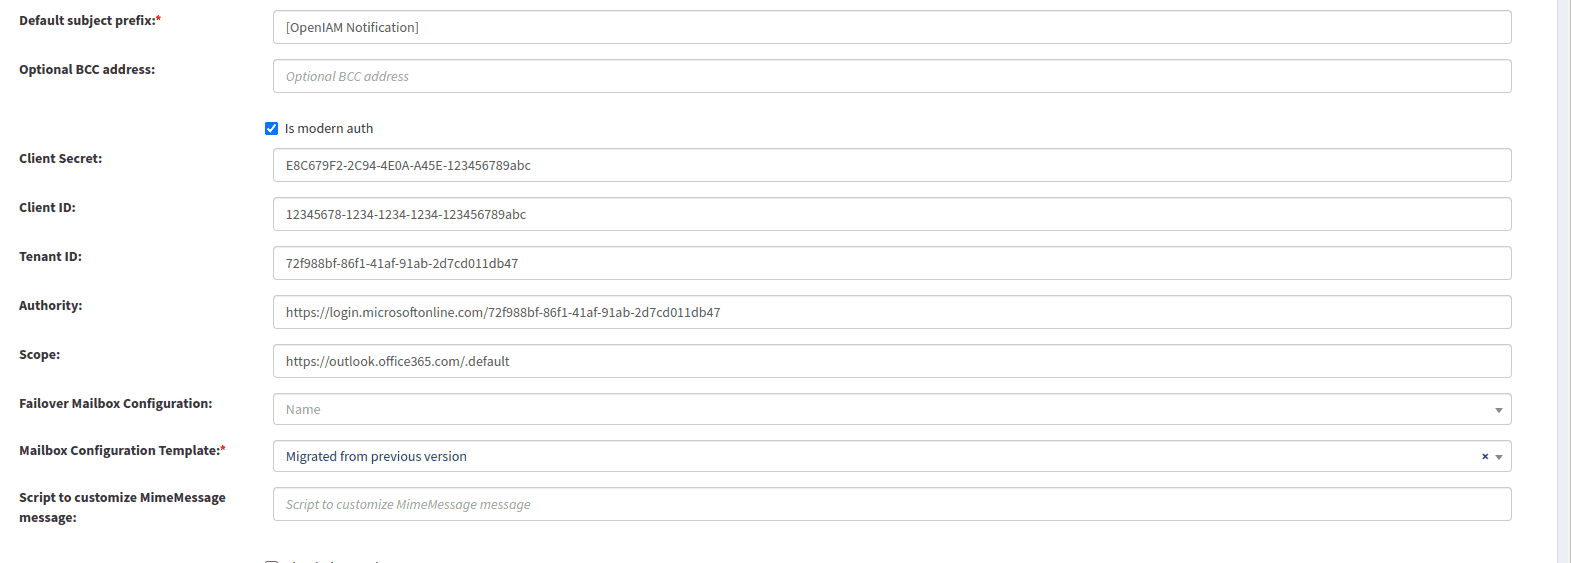Screen dimensions: 1571x563
Task: Click the vertical scrollbar on the right
Action: click(1564, 281)
